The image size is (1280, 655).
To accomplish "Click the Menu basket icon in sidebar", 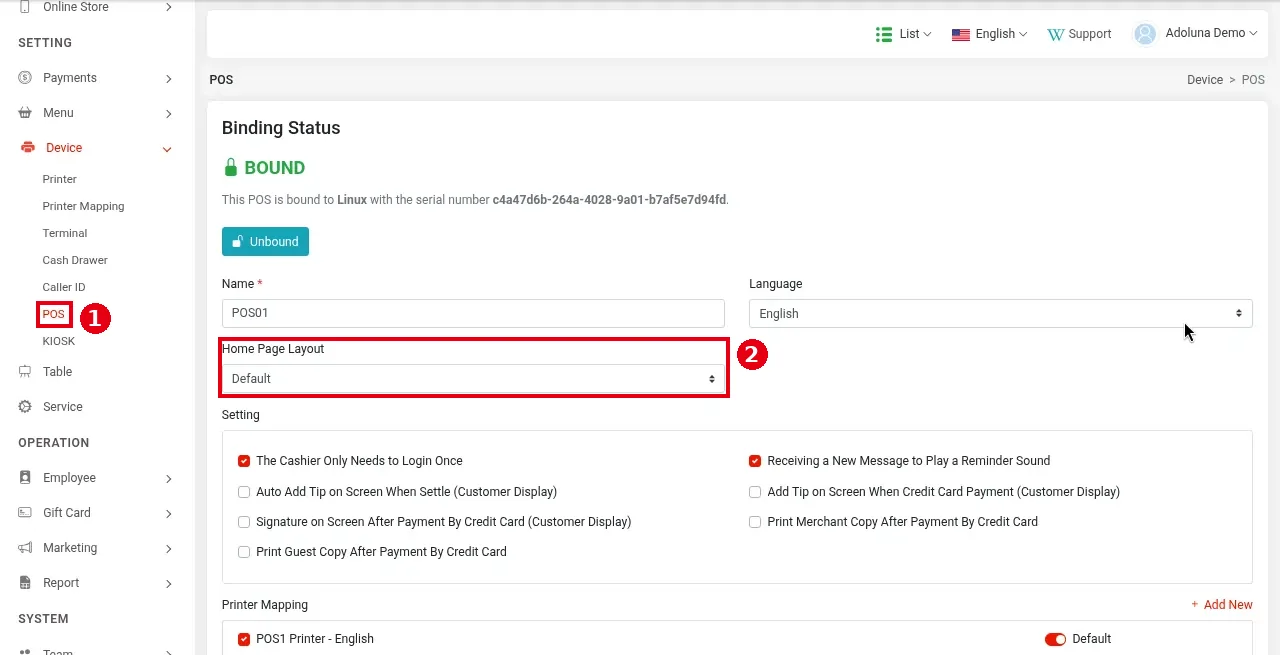I will click(25, 113).
